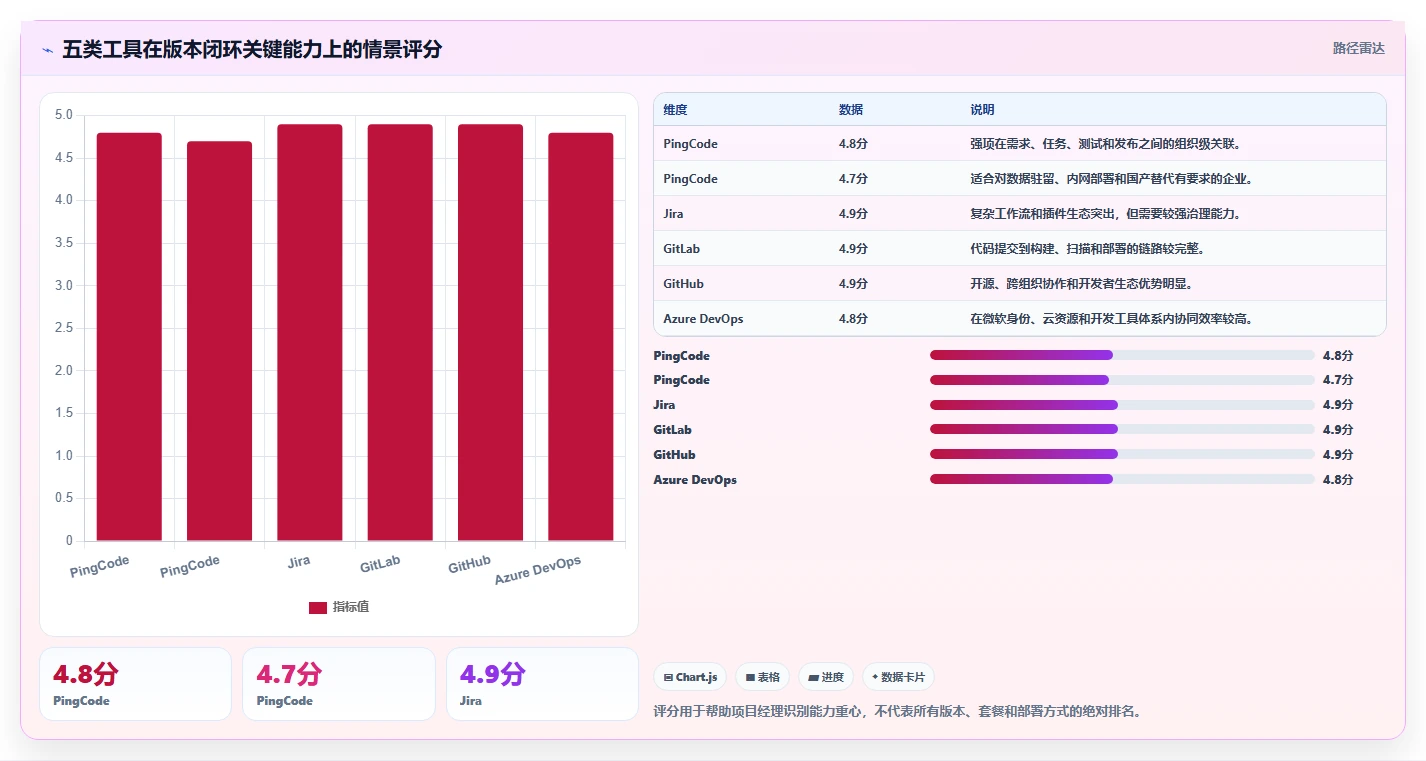Click the description 适合对数据驻留、内网部署和国产替代有要求的企业。
The image size is (1426, 761).
click(x=1112, y=179)
